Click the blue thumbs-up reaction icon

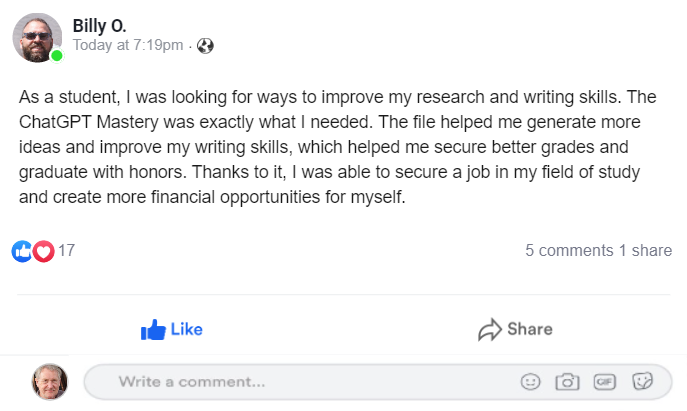click(x=22, y=252)
